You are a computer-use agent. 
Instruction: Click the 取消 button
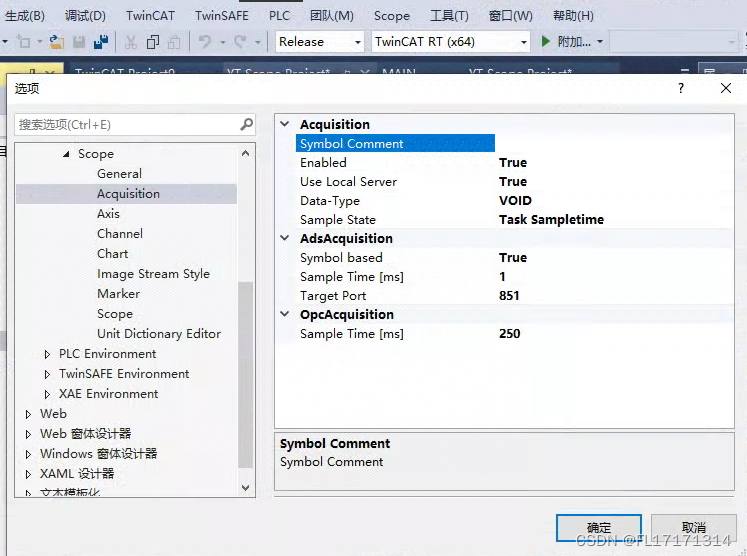pos(694,528)
